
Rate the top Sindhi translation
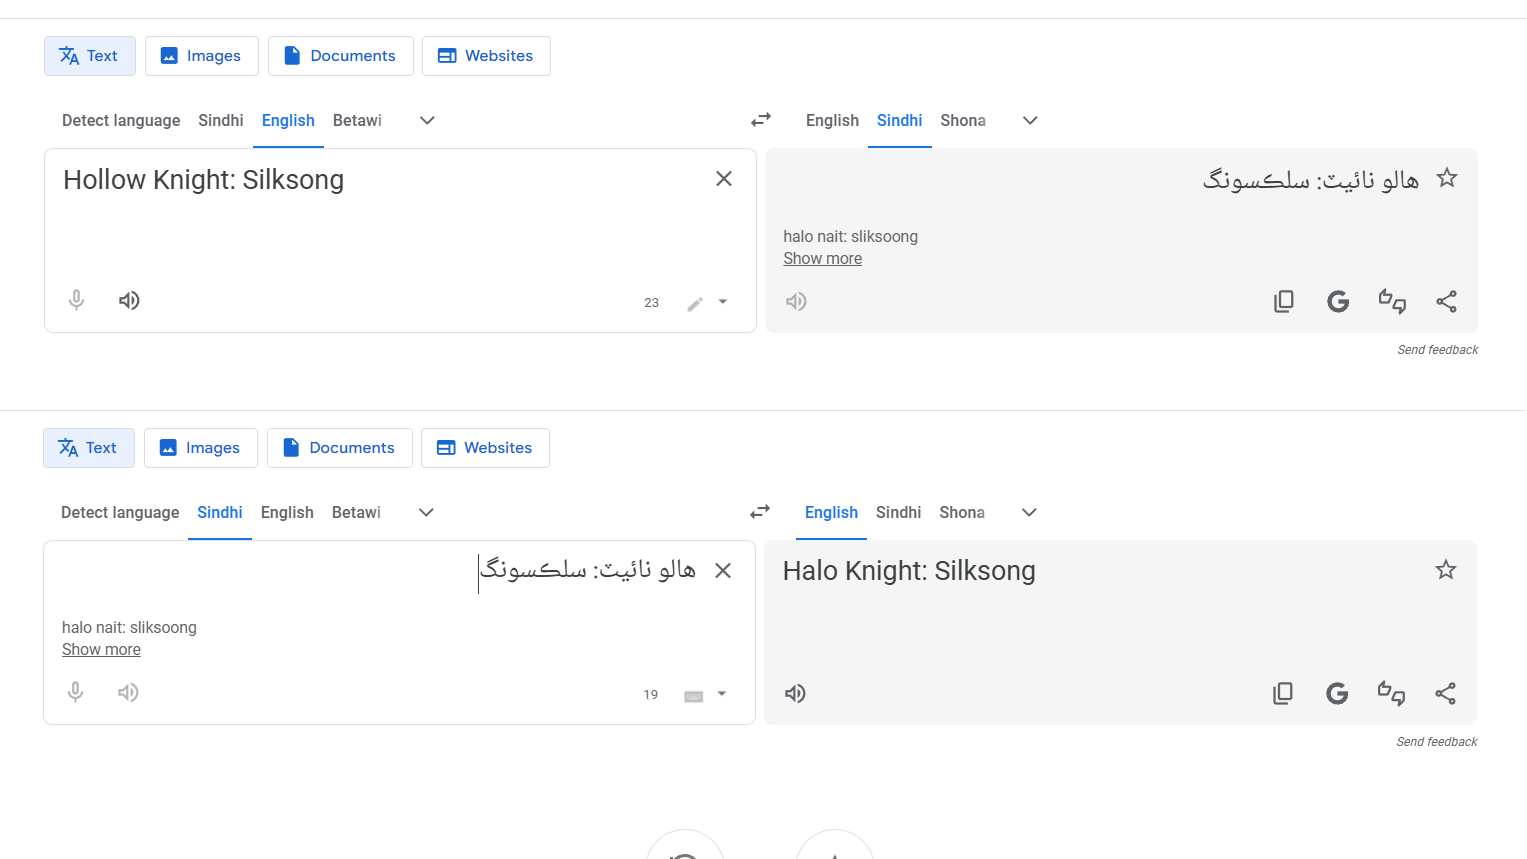click(1392, 301)
